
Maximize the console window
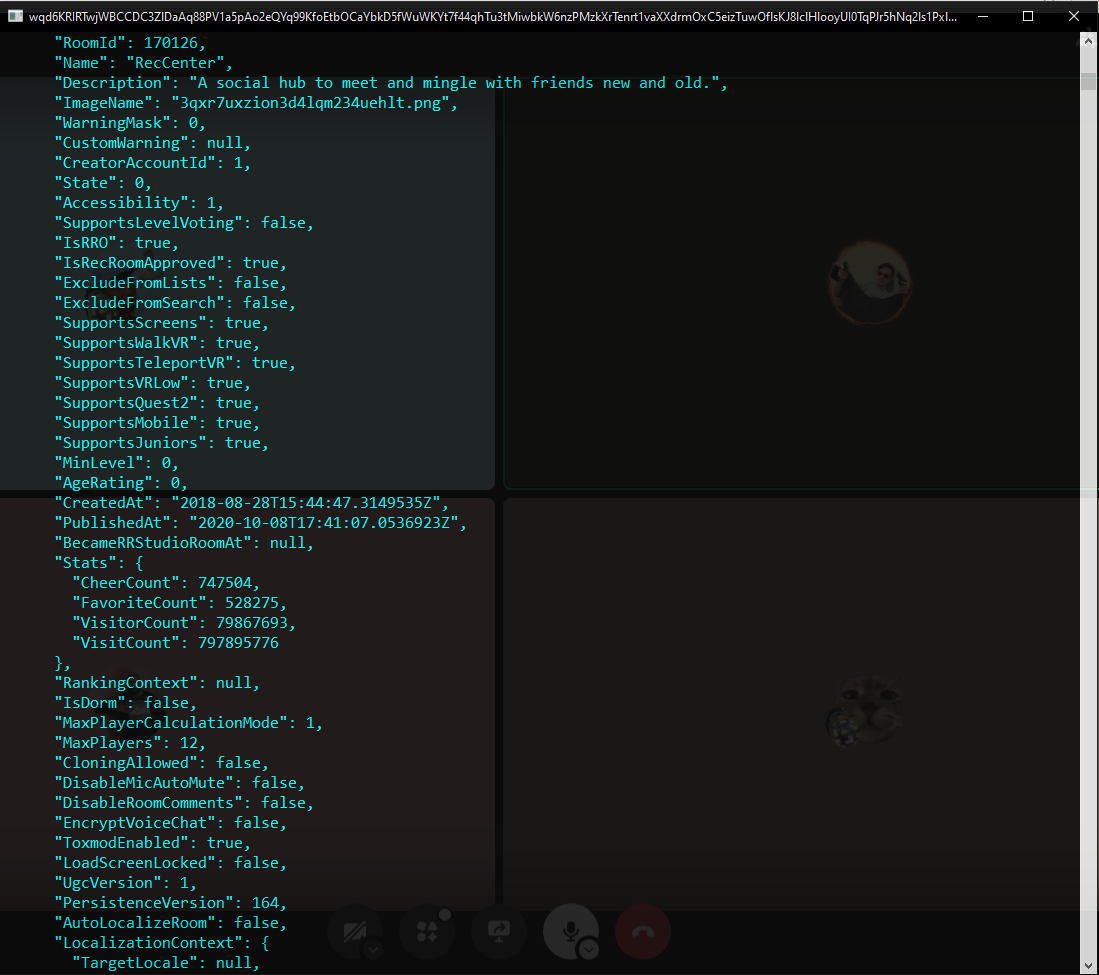click(x=1027, y=16)
